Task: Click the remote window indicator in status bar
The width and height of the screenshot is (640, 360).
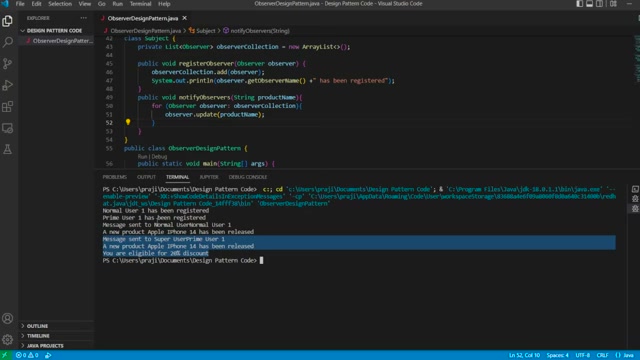Action: tap(5, 355)
